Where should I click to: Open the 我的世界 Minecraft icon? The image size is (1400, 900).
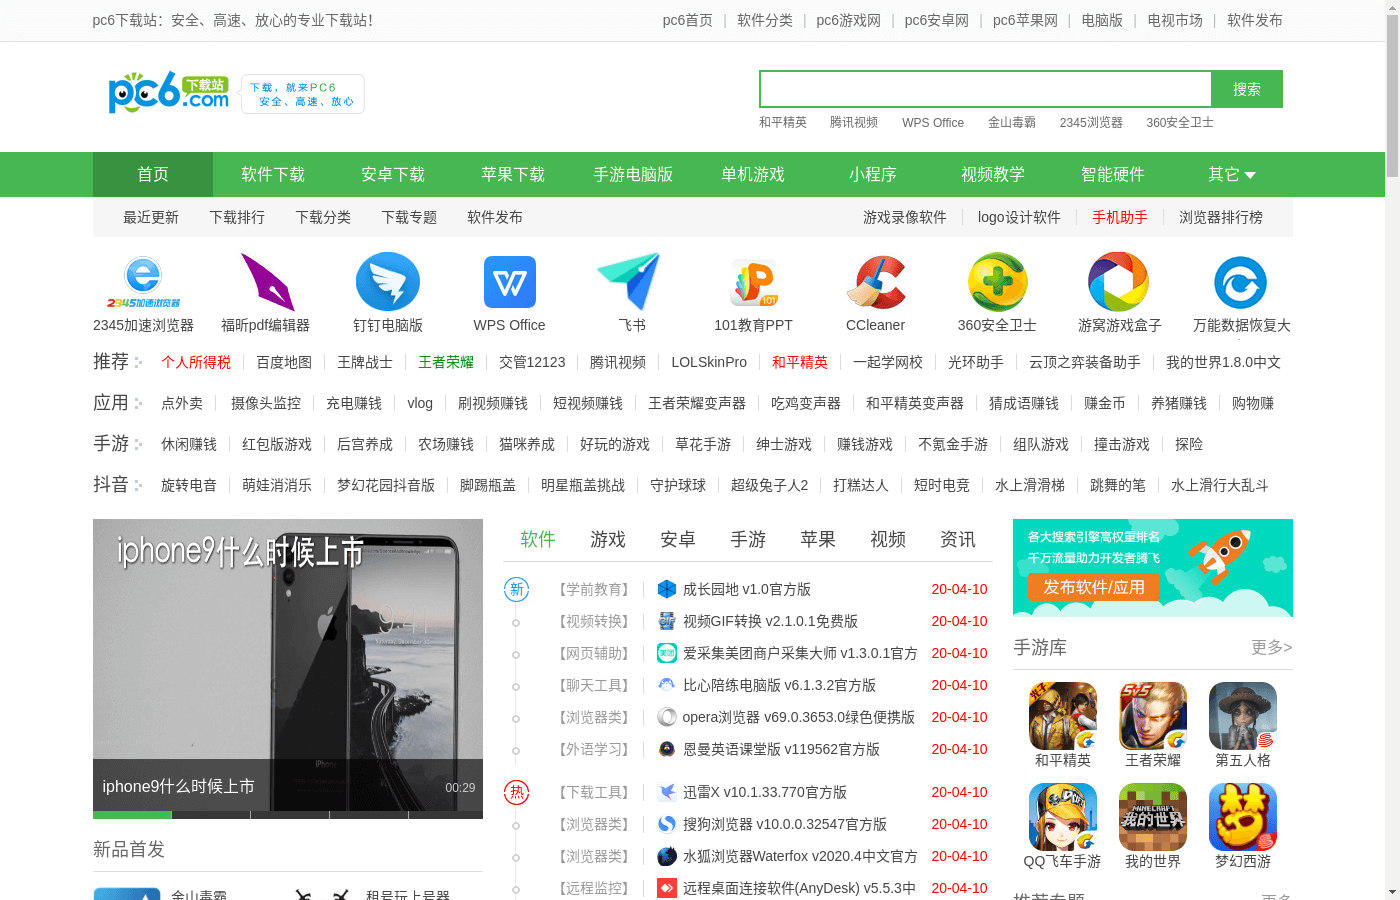[1153, 817]
